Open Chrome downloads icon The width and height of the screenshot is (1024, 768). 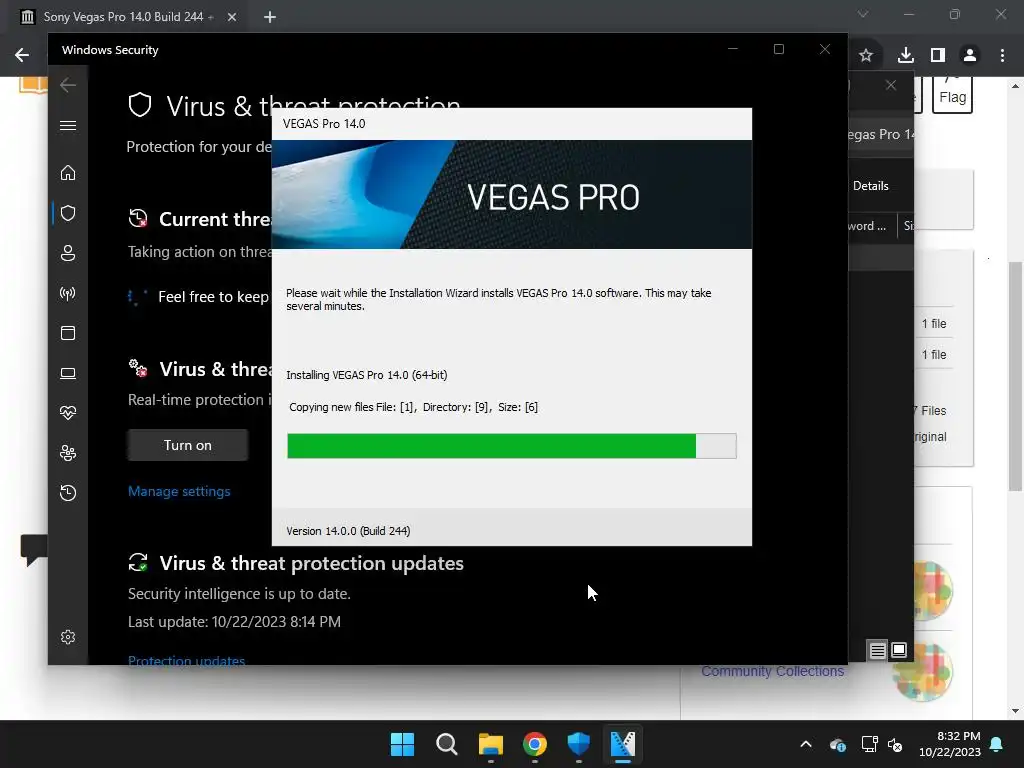906,56
